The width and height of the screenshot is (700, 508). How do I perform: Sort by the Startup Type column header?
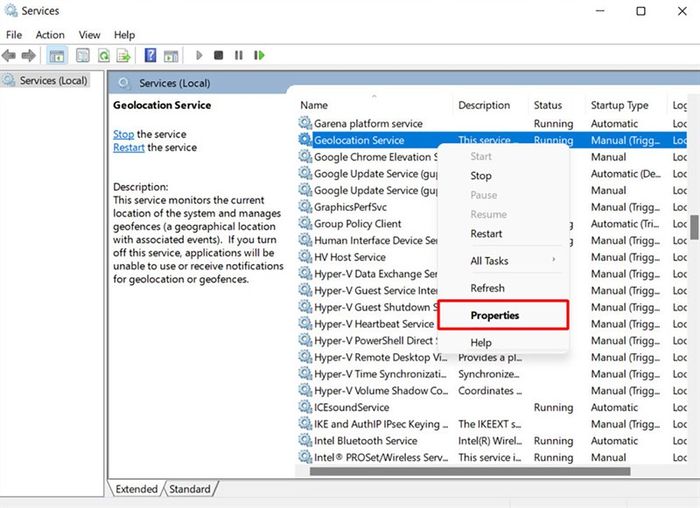pos(619,105)
